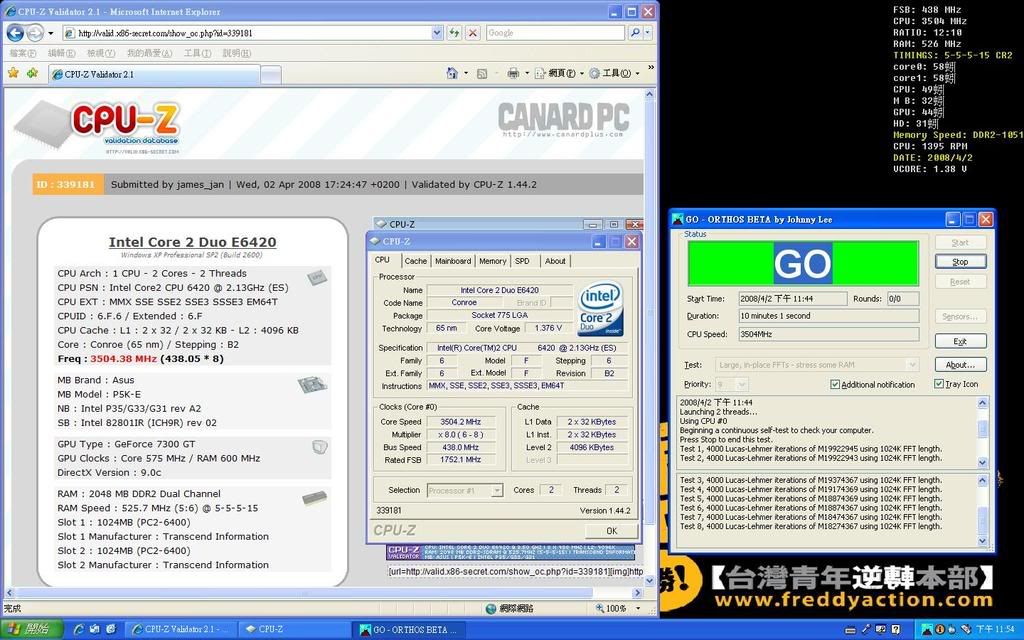
Task: Click About... button in ORTHOS
Action: [x=960, y=364]
